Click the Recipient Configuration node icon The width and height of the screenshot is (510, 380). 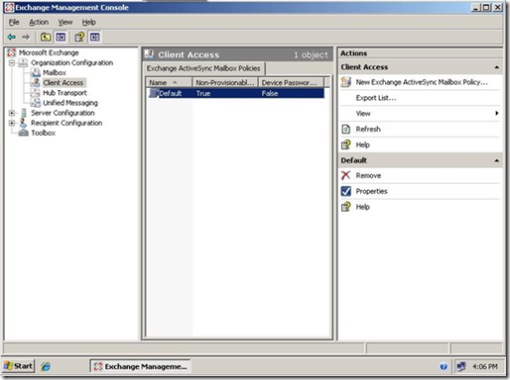point(23,123)
